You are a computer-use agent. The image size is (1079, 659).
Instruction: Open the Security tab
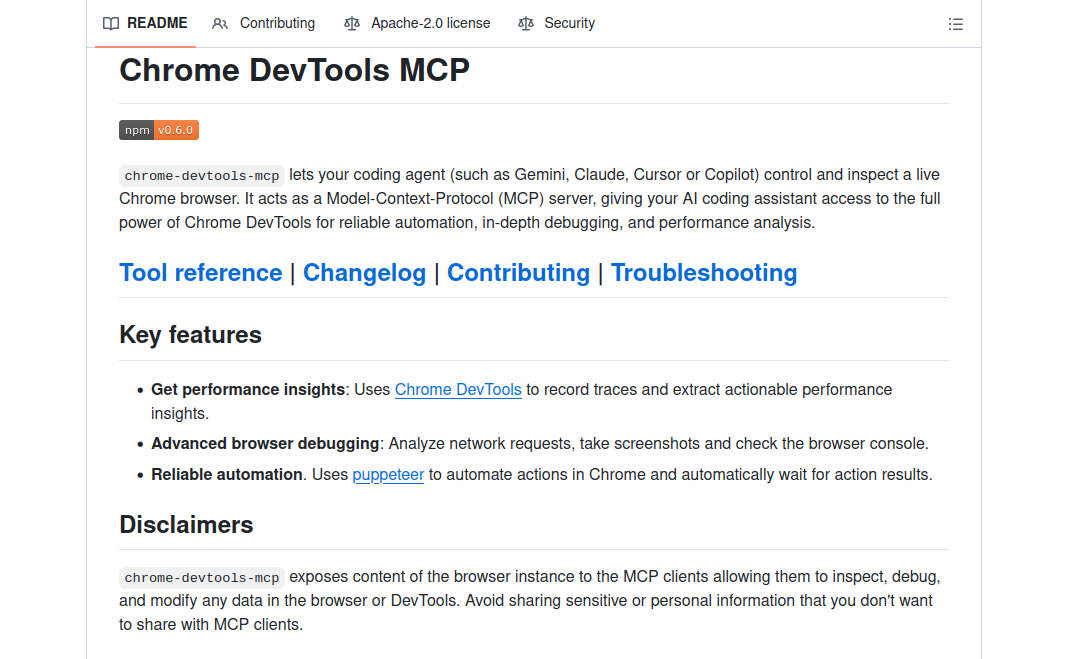coord(568,23)
